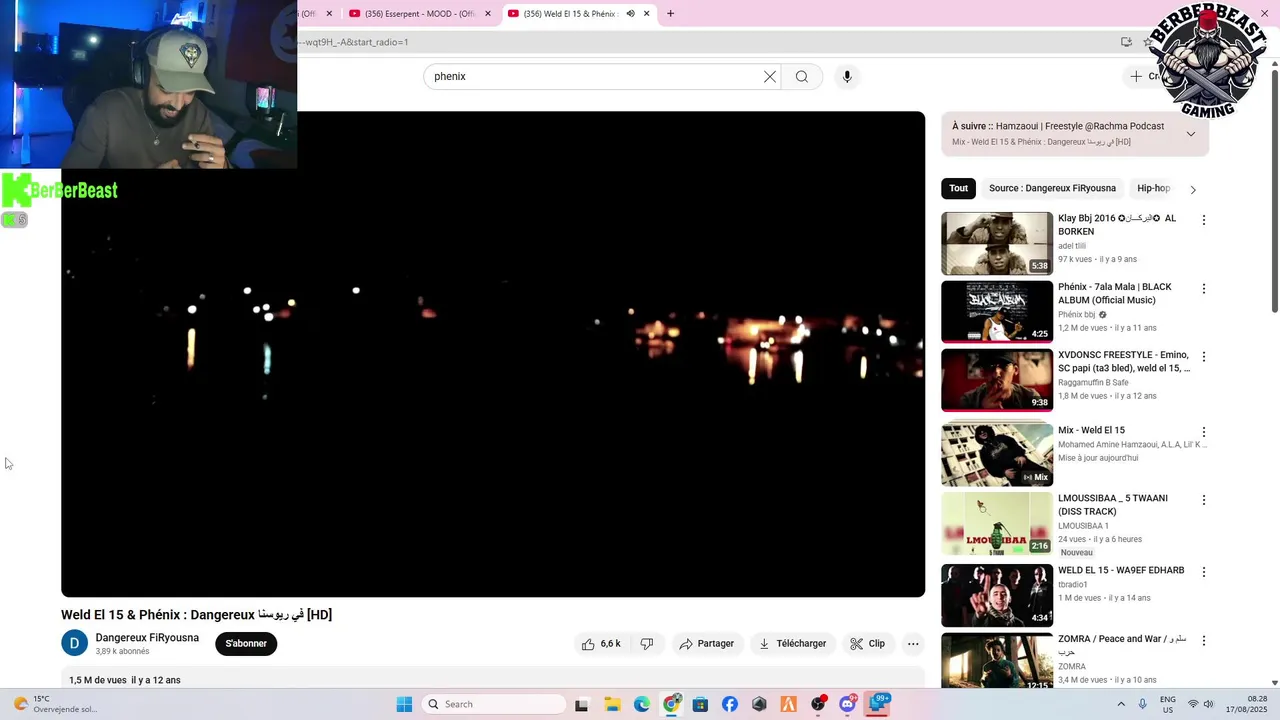Click the Télécharger download button
Image resolution: width=1280 pixels, height=720 pixels.
pyautogui.click(x=792, y=644)
